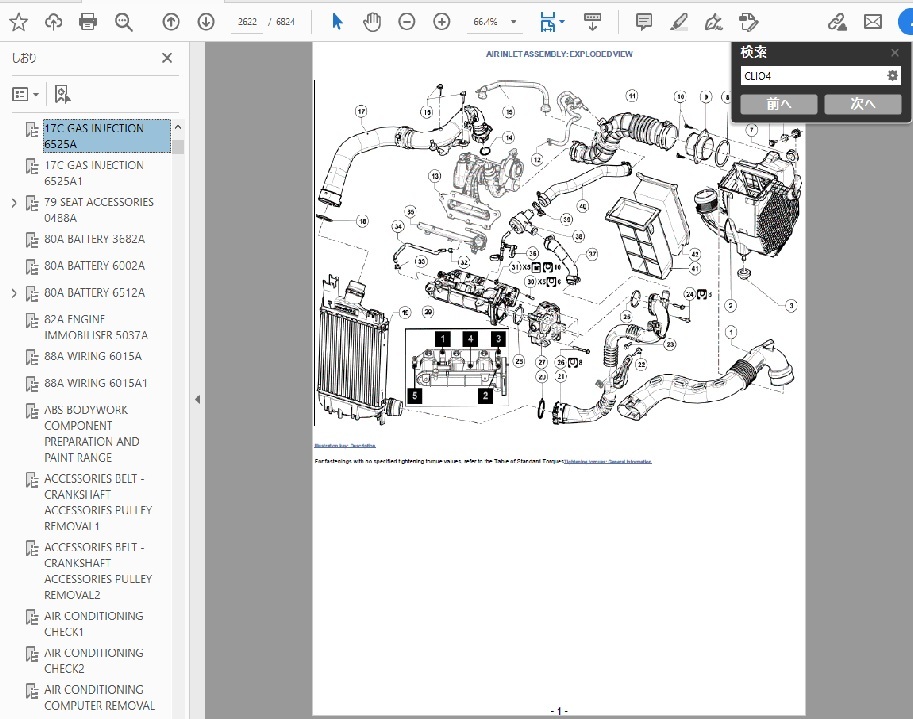Click the Illustration key link below diagram
The width and height of the screenshot is (913, 719).
pos(345,445)
